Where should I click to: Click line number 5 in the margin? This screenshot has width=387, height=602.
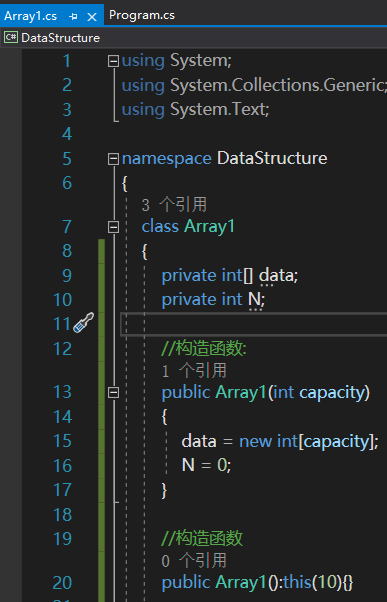click(x=67, y=159)
